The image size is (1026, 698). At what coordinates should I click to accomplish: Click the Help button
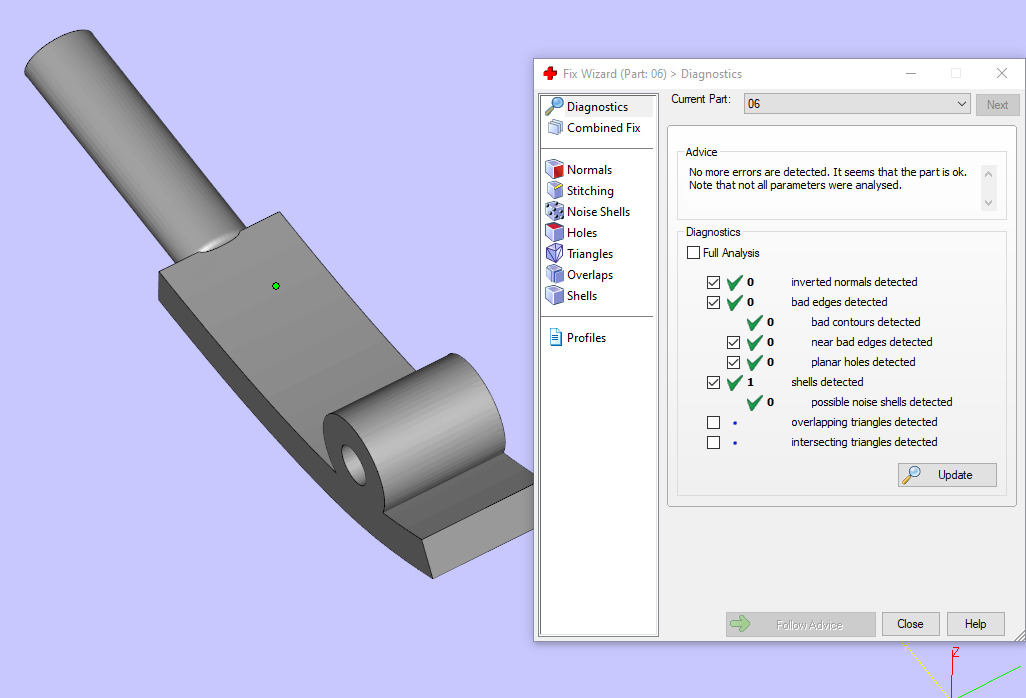[975, 624]
